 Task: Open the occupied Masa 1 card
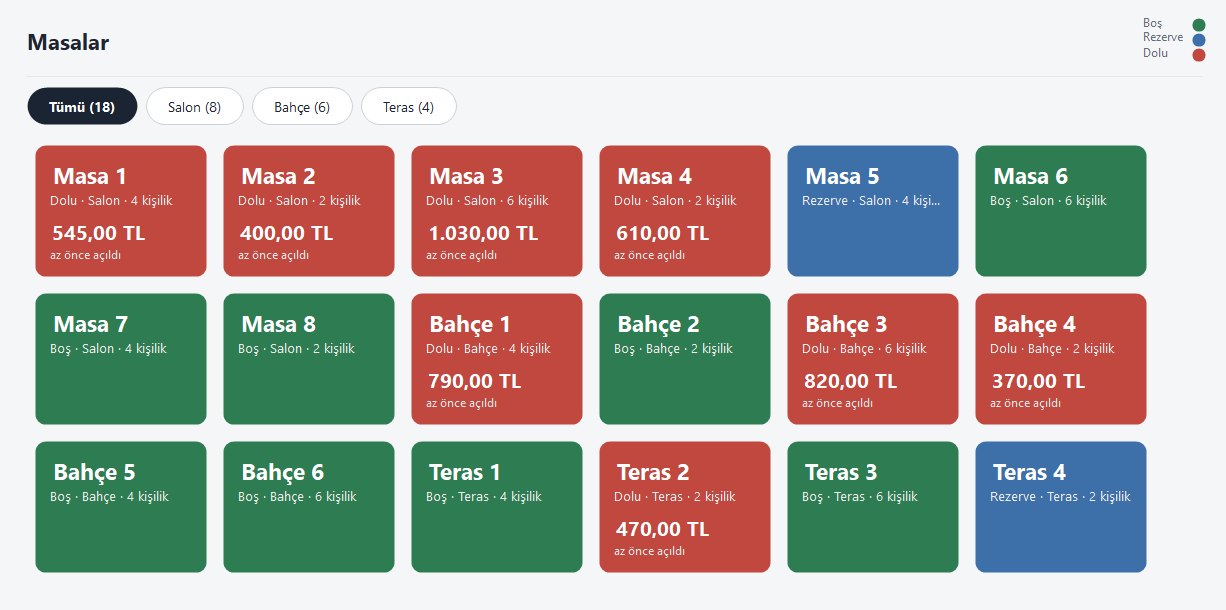point(121,211)
